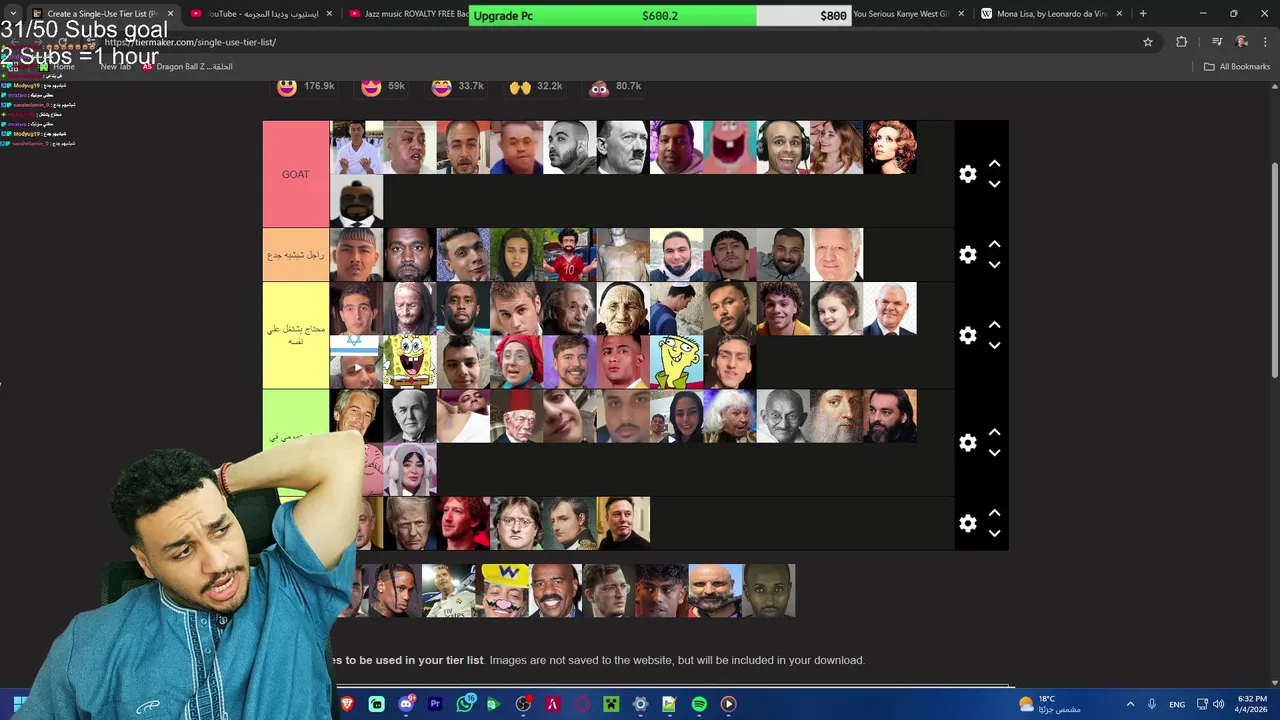Switch the ENG input language indicator
Screen dimensions: 1280x720
(x=1177, y=704)
